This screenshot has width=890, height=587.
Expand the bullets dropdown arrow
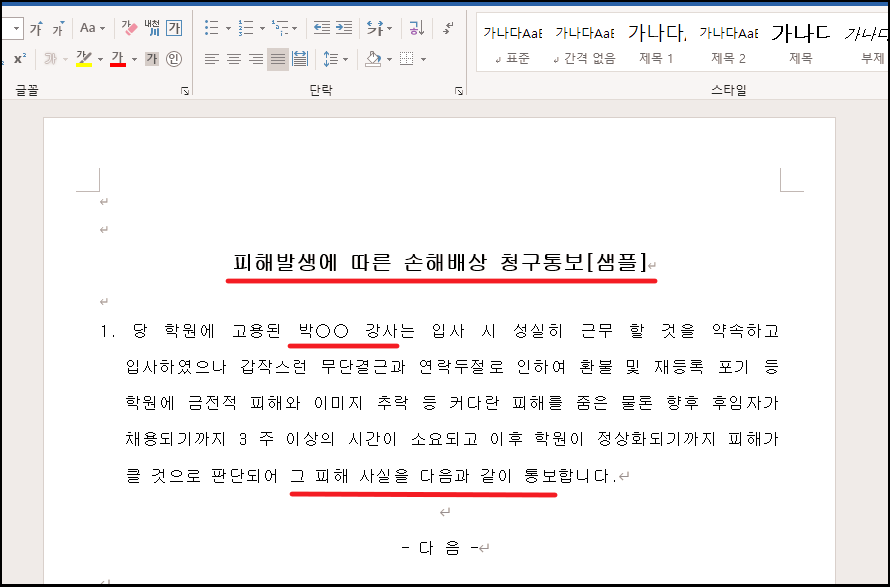tap(228, 28)
